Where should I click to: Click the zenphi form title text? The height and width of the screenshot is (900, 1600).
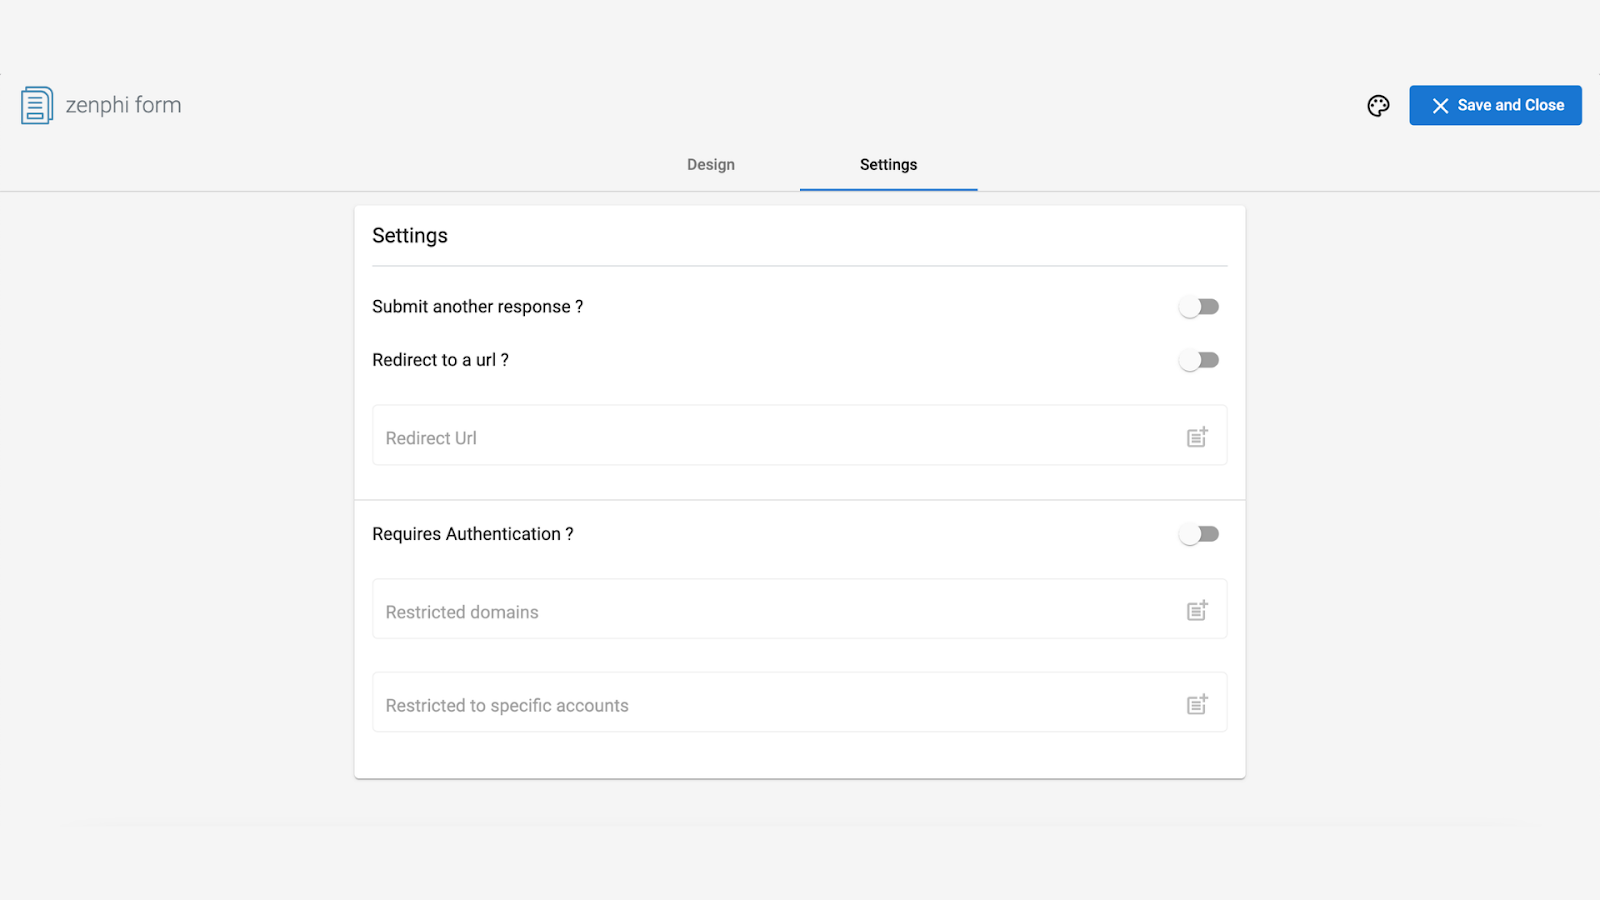[124, 105]
